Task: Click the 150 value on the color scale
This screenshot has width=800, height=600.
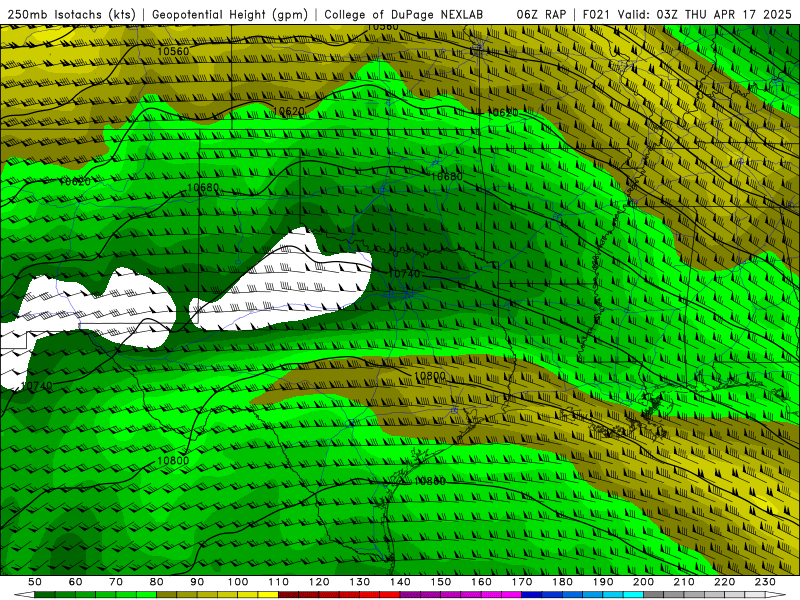Action: 441,582
